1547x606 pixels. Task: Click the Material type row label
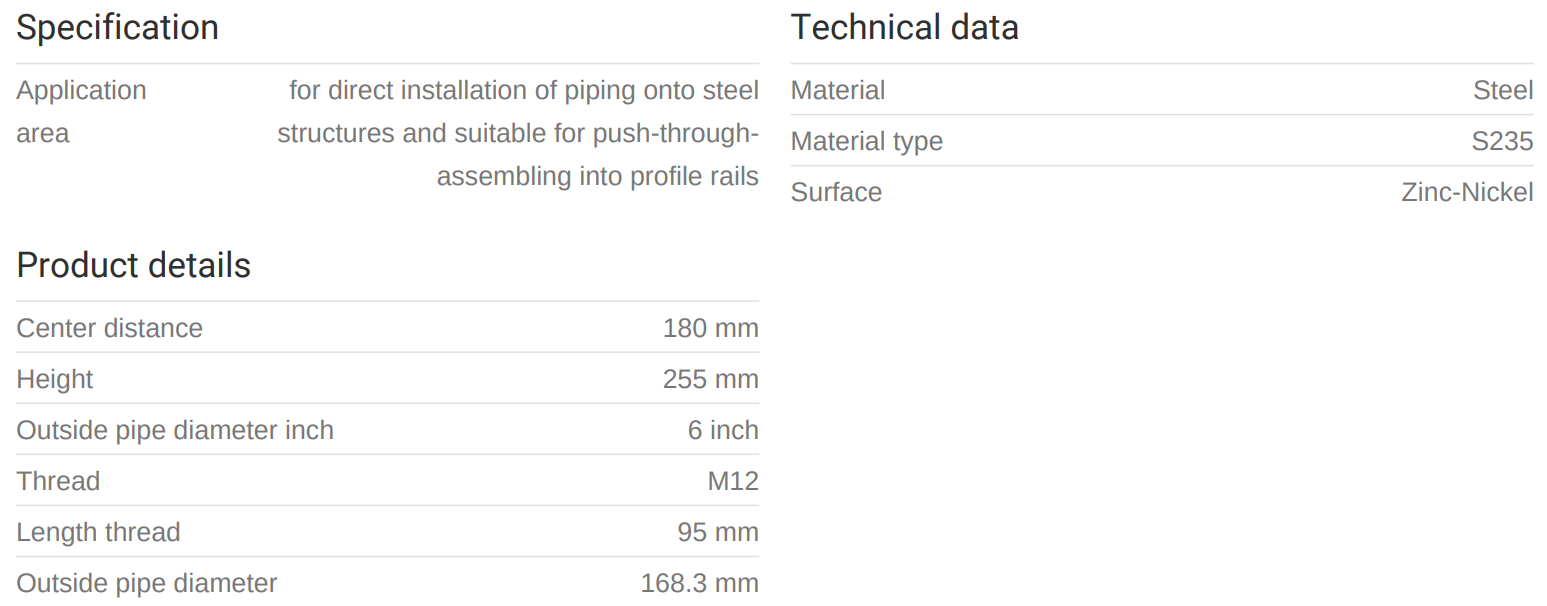[866, 142]
